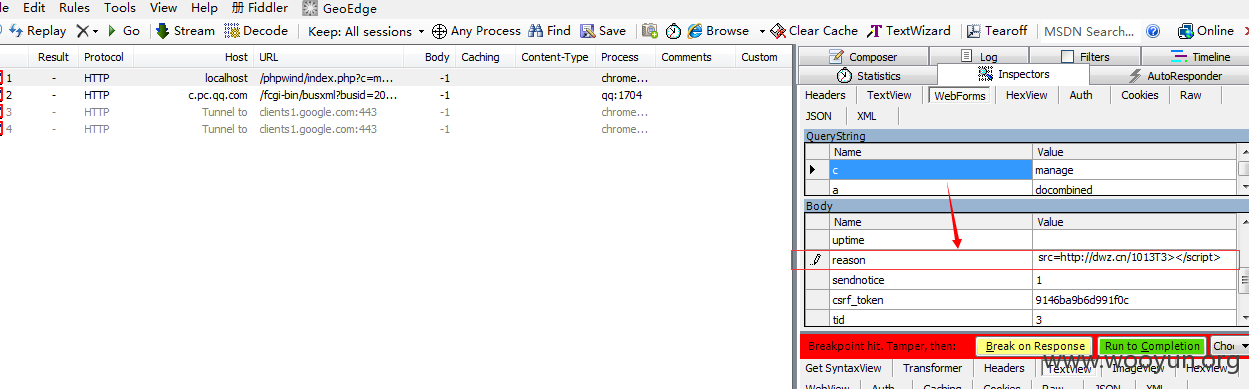Switch to the request HexView tab

[1027, 95]
